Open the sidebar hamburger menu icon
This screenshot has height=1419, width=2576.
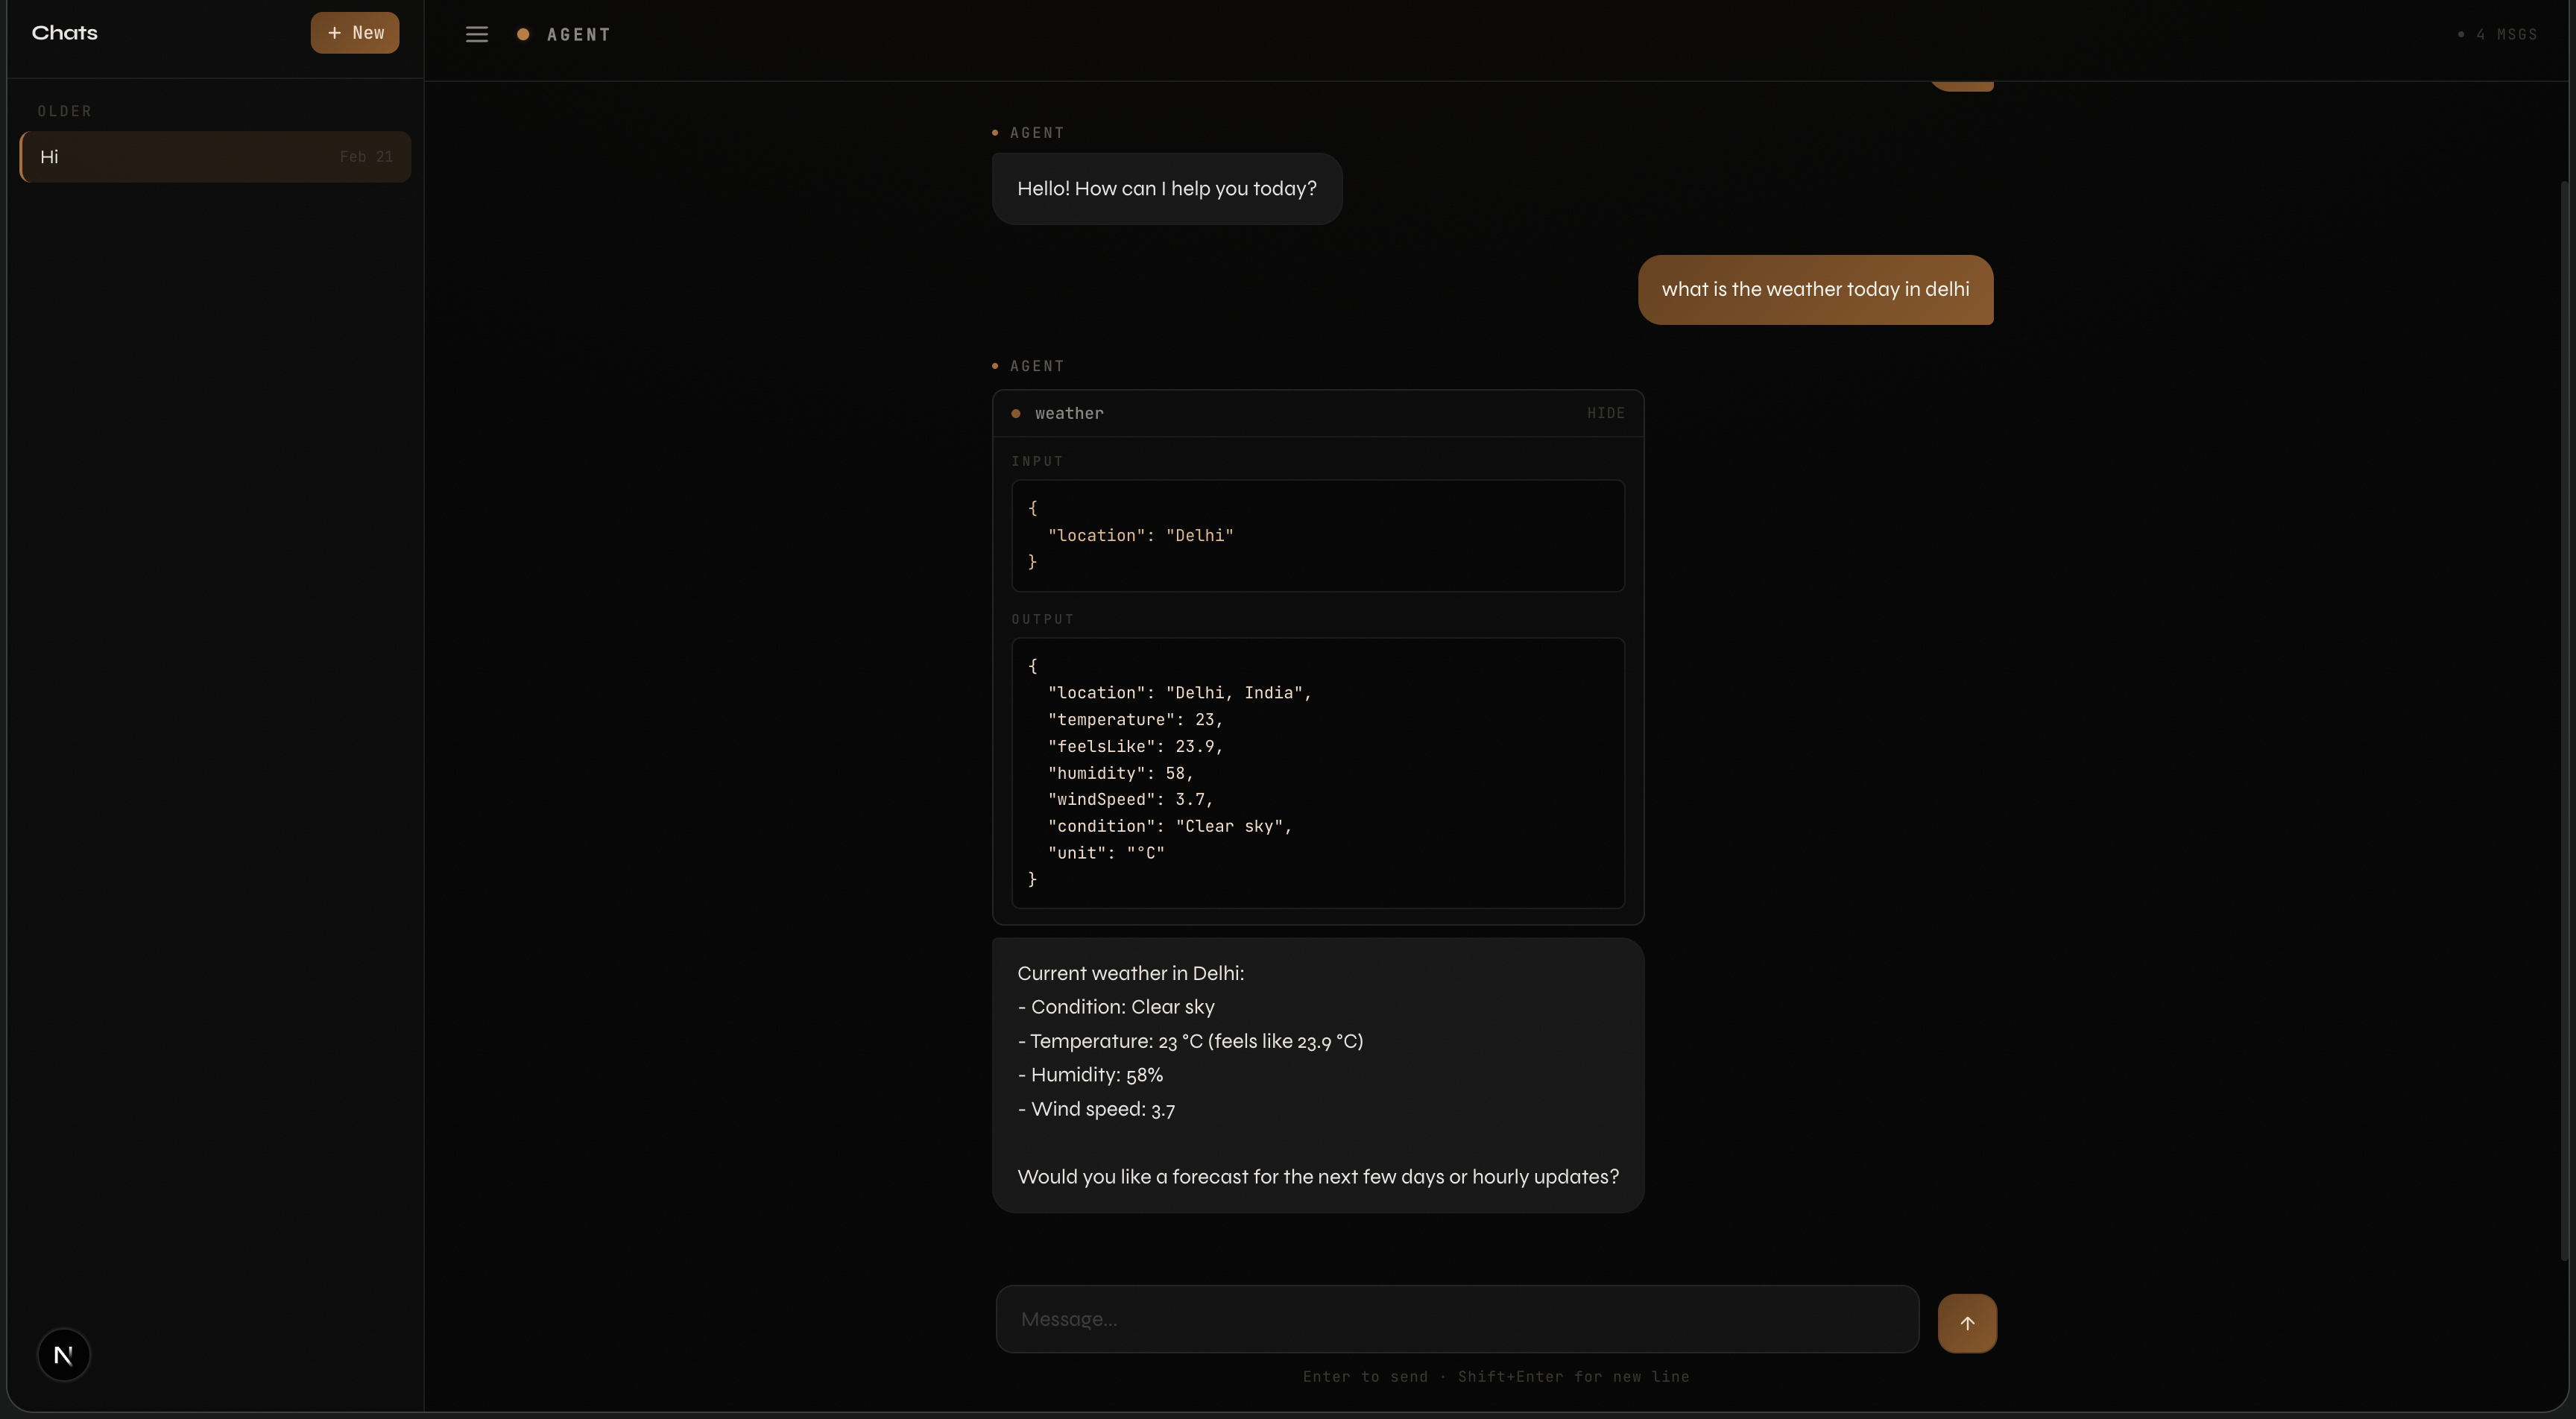coord(477,33)
